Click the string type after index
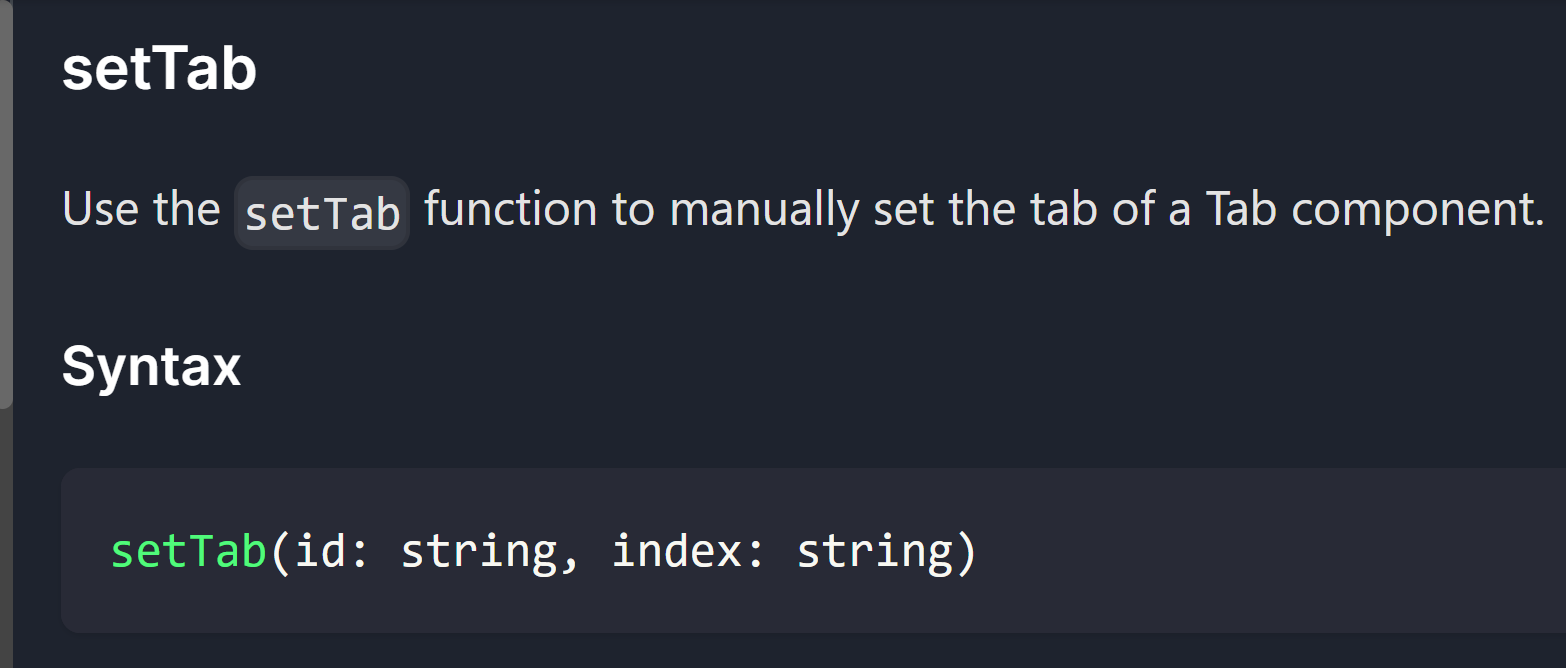This screenshot has width=1566, height=668. pyautogui.click(x=875, y=553)
